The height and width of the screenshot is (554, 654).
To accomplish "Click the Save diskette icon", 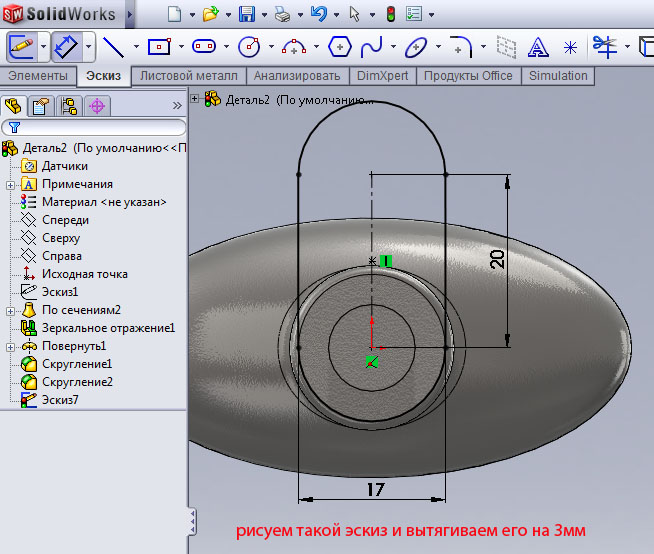I will pos(248,14).
